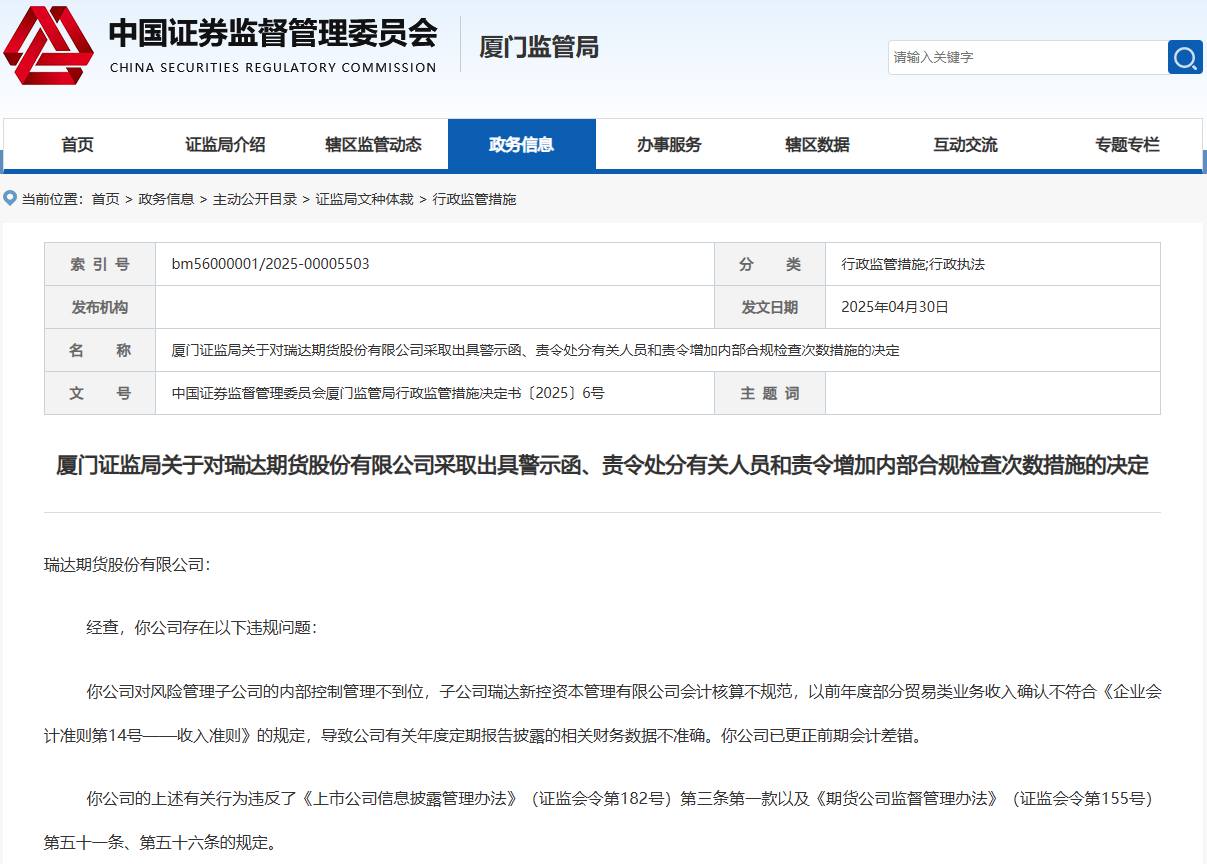Viewport: 1207px width, 864px height.
Task: Open the 互动交流 navigation tab
Action: 965,145
